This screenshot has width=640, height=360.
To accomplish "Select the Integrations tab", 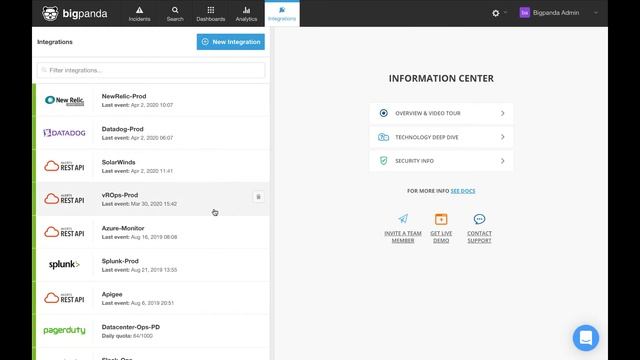I will pos(282,13).
